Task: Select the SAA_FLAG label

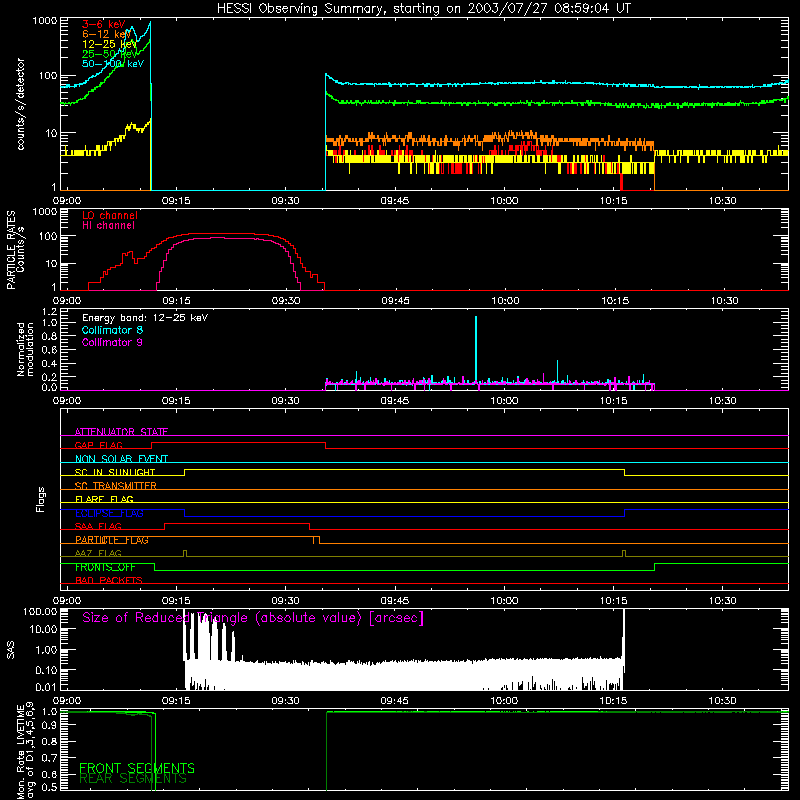Action: 98,526
